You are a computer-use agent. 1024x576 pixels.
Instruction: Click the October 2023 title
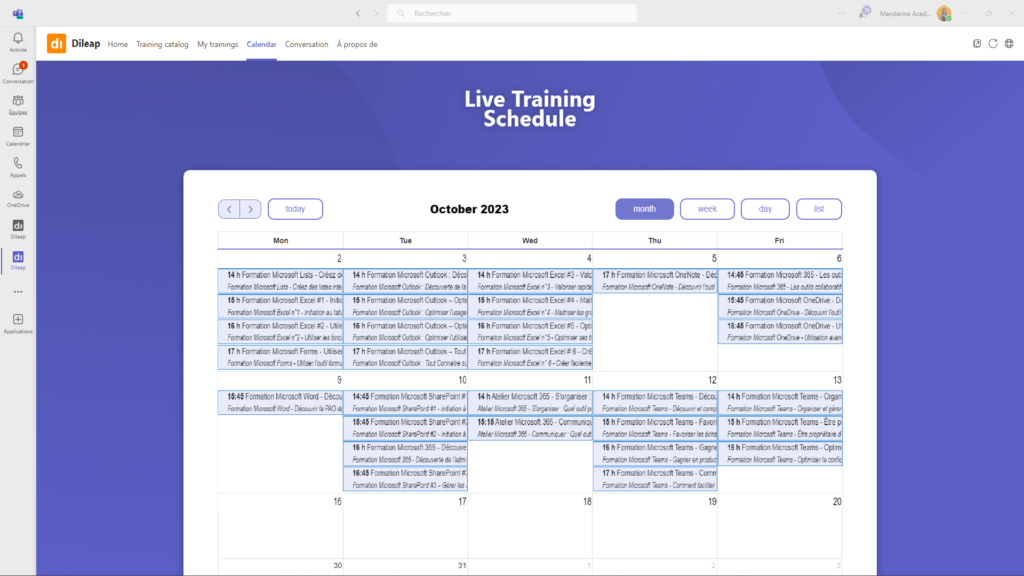click(x=469, y=209)
